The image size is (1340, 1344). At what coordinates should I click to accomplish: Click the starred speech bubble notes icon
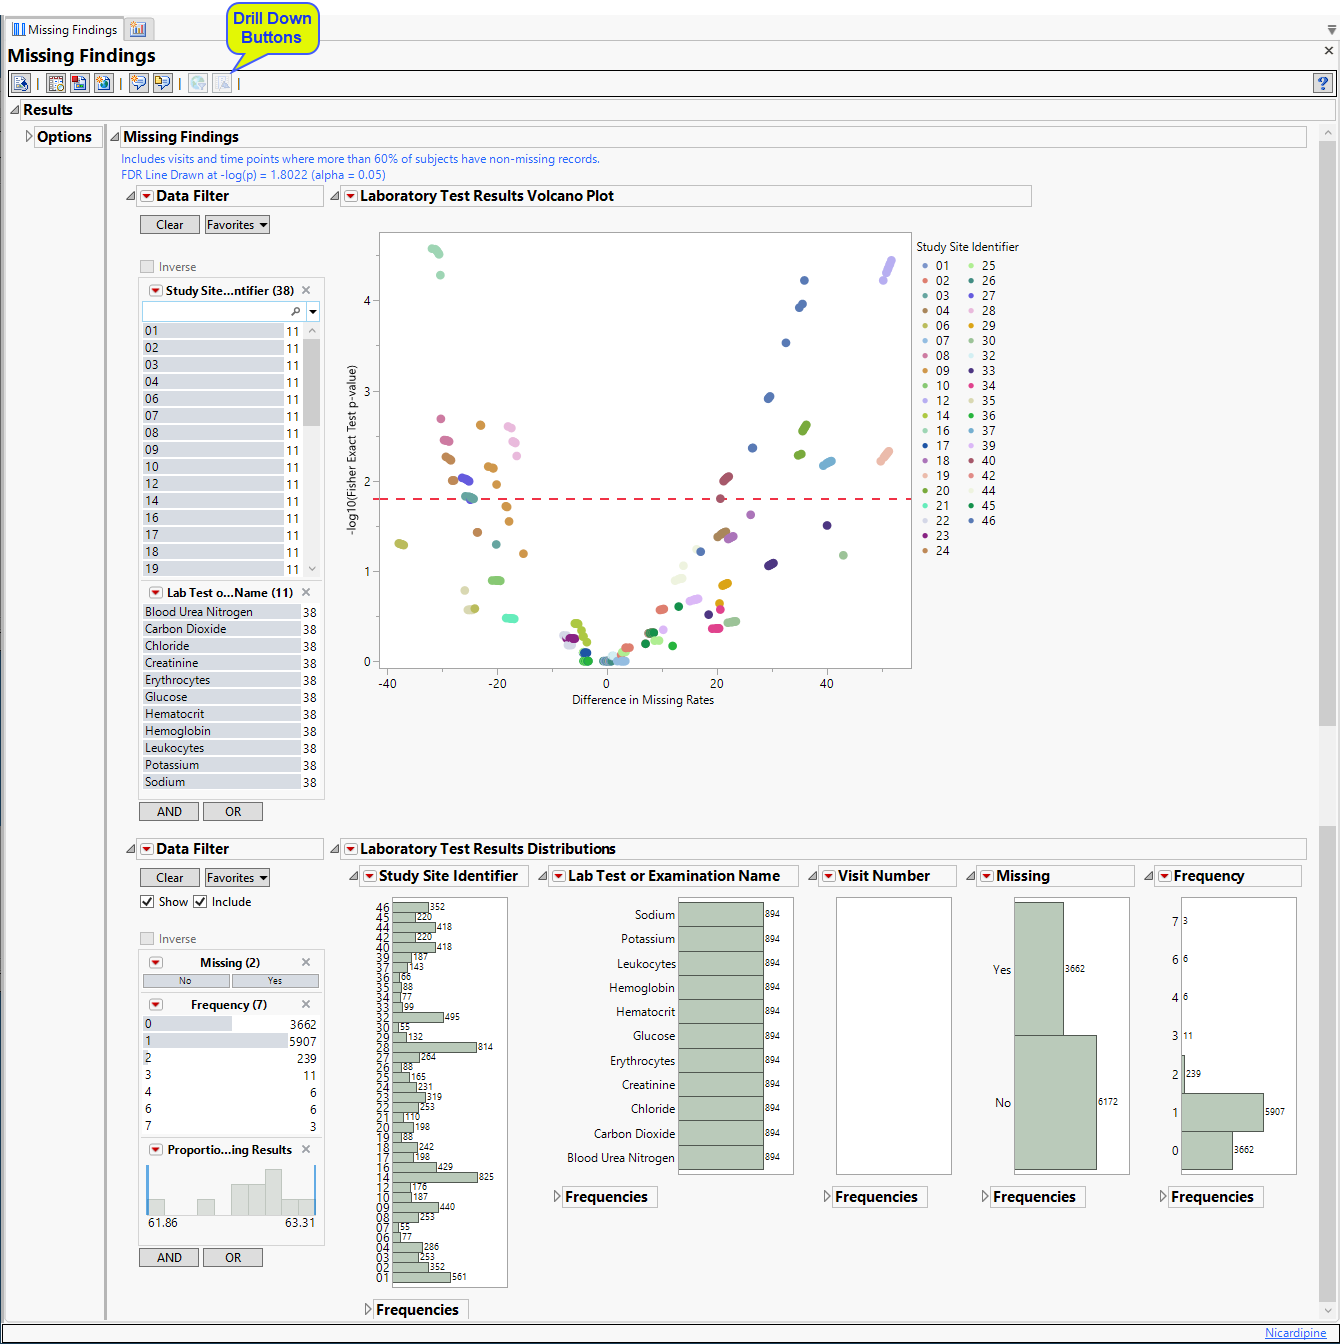click(x=139, y=84)
